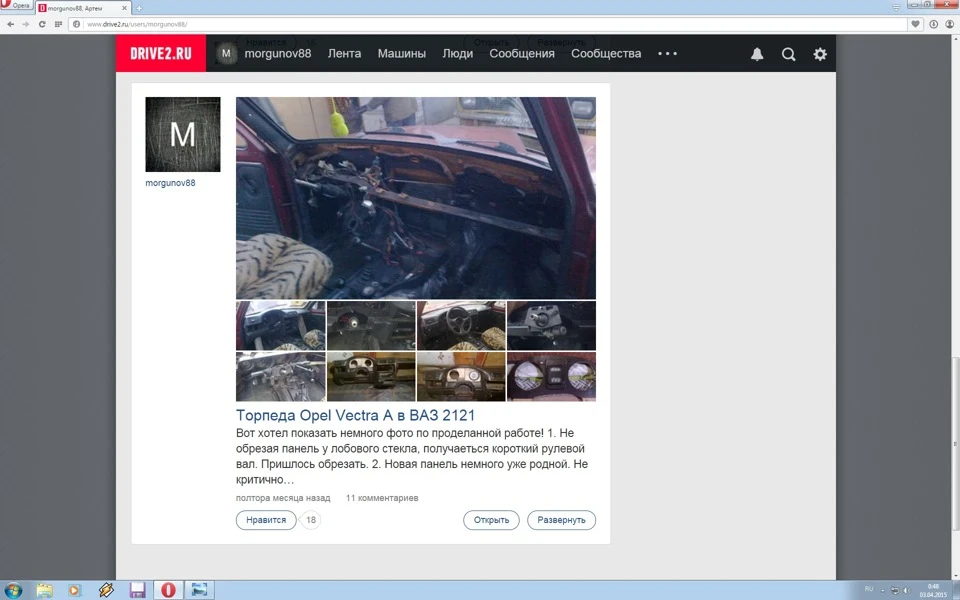This screenshot has height=600, width=960.
Task: Open gauge cluster thumbnail in bottom row
Action: pyautogui.click(x=552, y=377)
